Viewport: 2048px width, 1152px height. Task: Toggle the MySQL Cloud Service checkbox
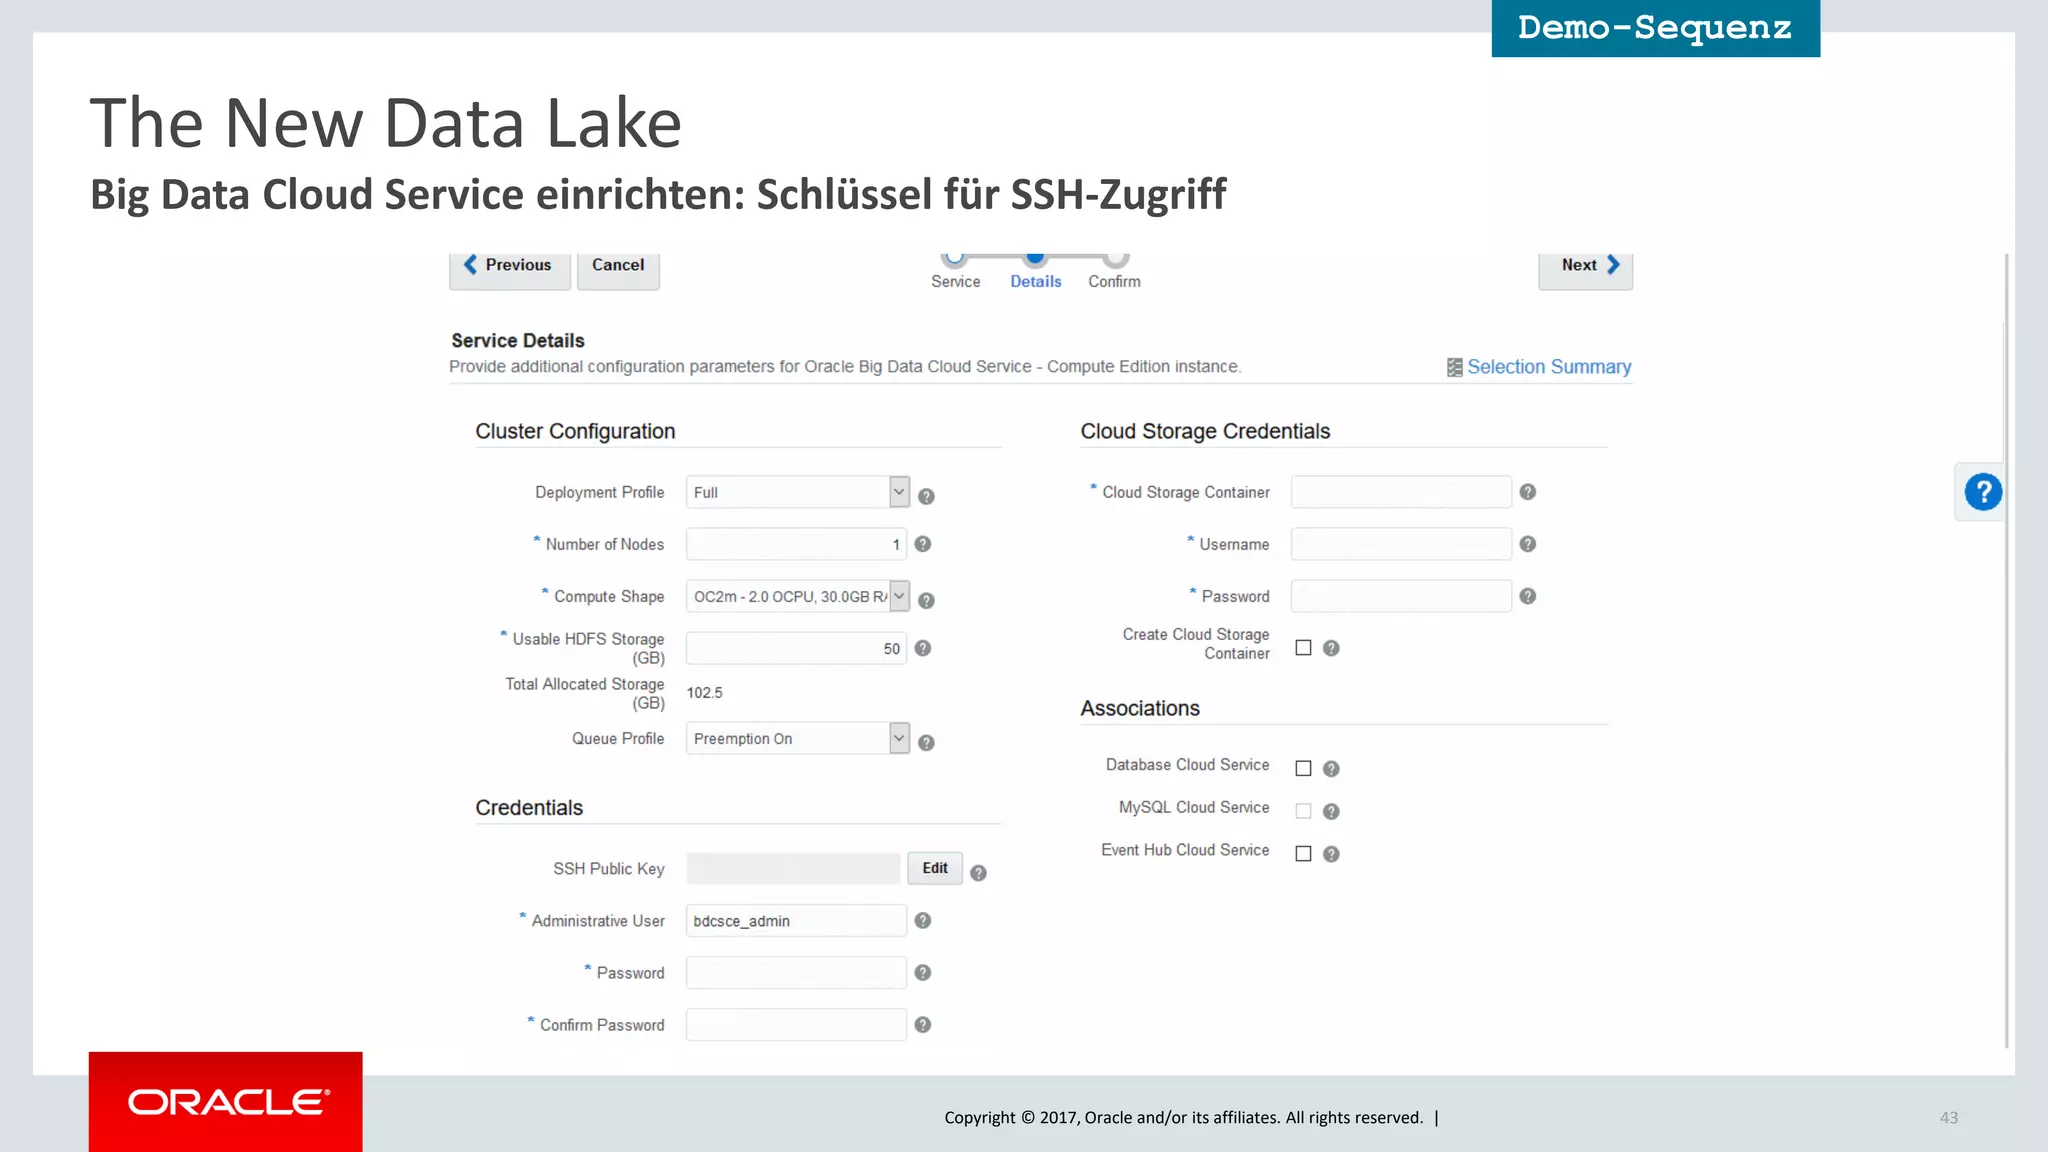(1303, 811)
